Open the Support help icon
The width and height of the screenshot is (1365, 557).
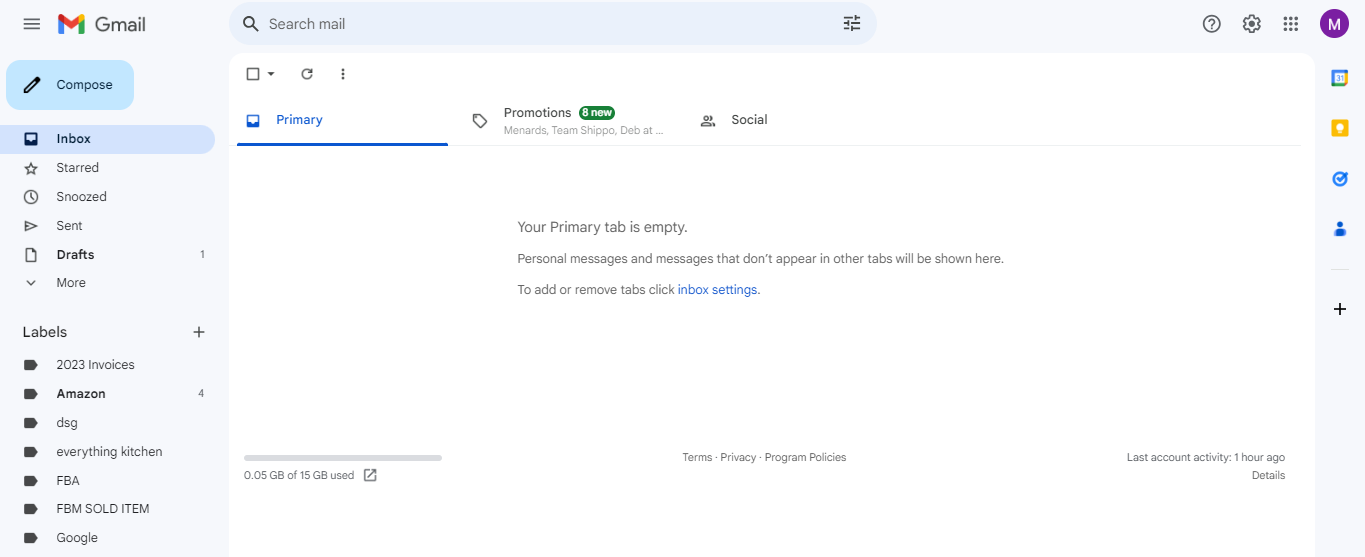tap(1212, 24)
